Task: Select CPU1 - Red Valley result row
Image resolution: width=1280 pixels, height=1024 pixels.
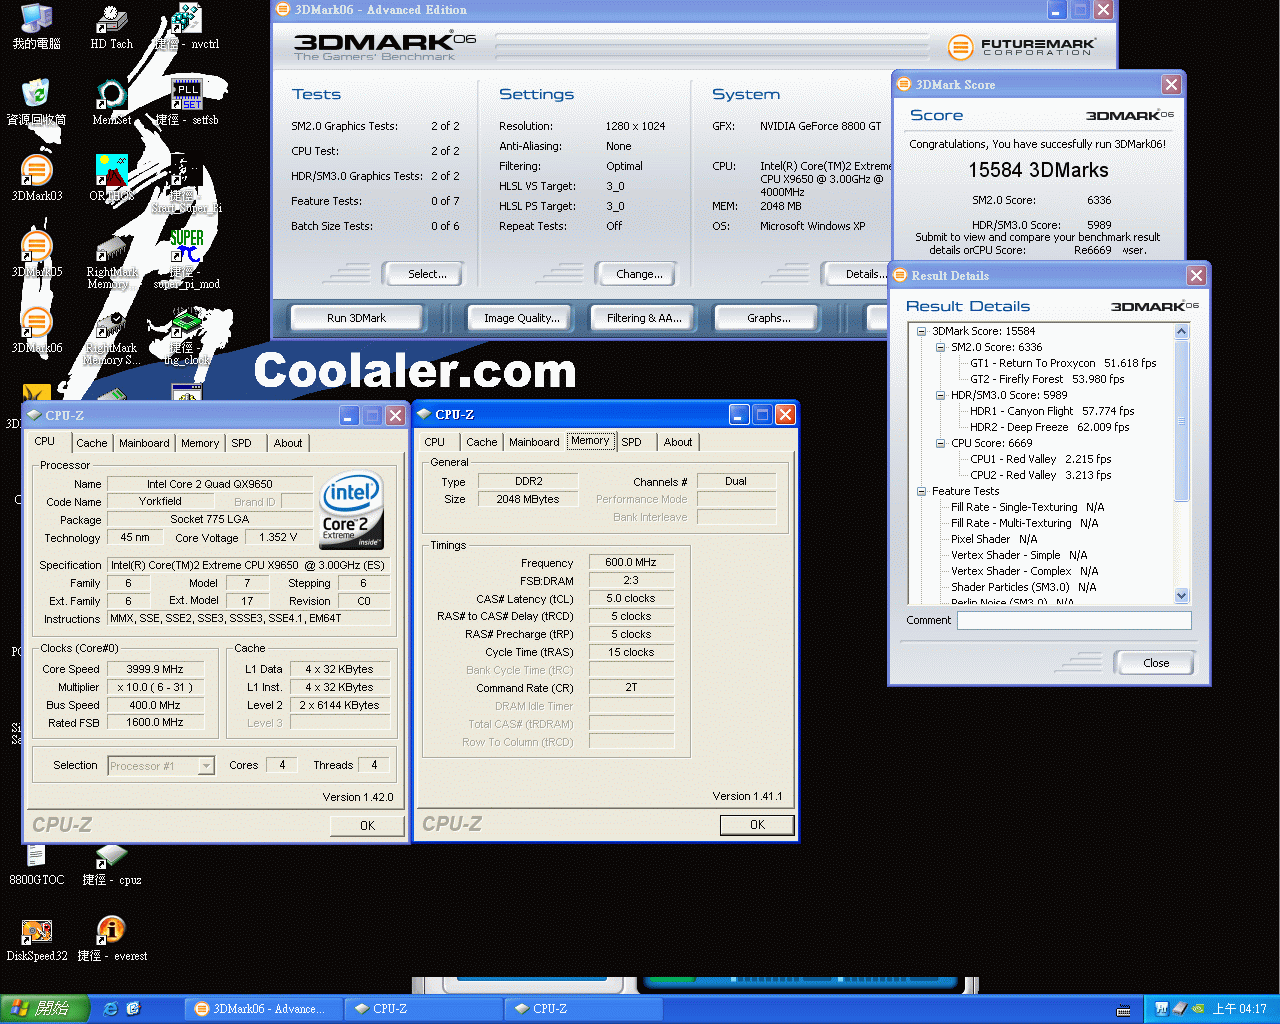Action: (1040, 459)
